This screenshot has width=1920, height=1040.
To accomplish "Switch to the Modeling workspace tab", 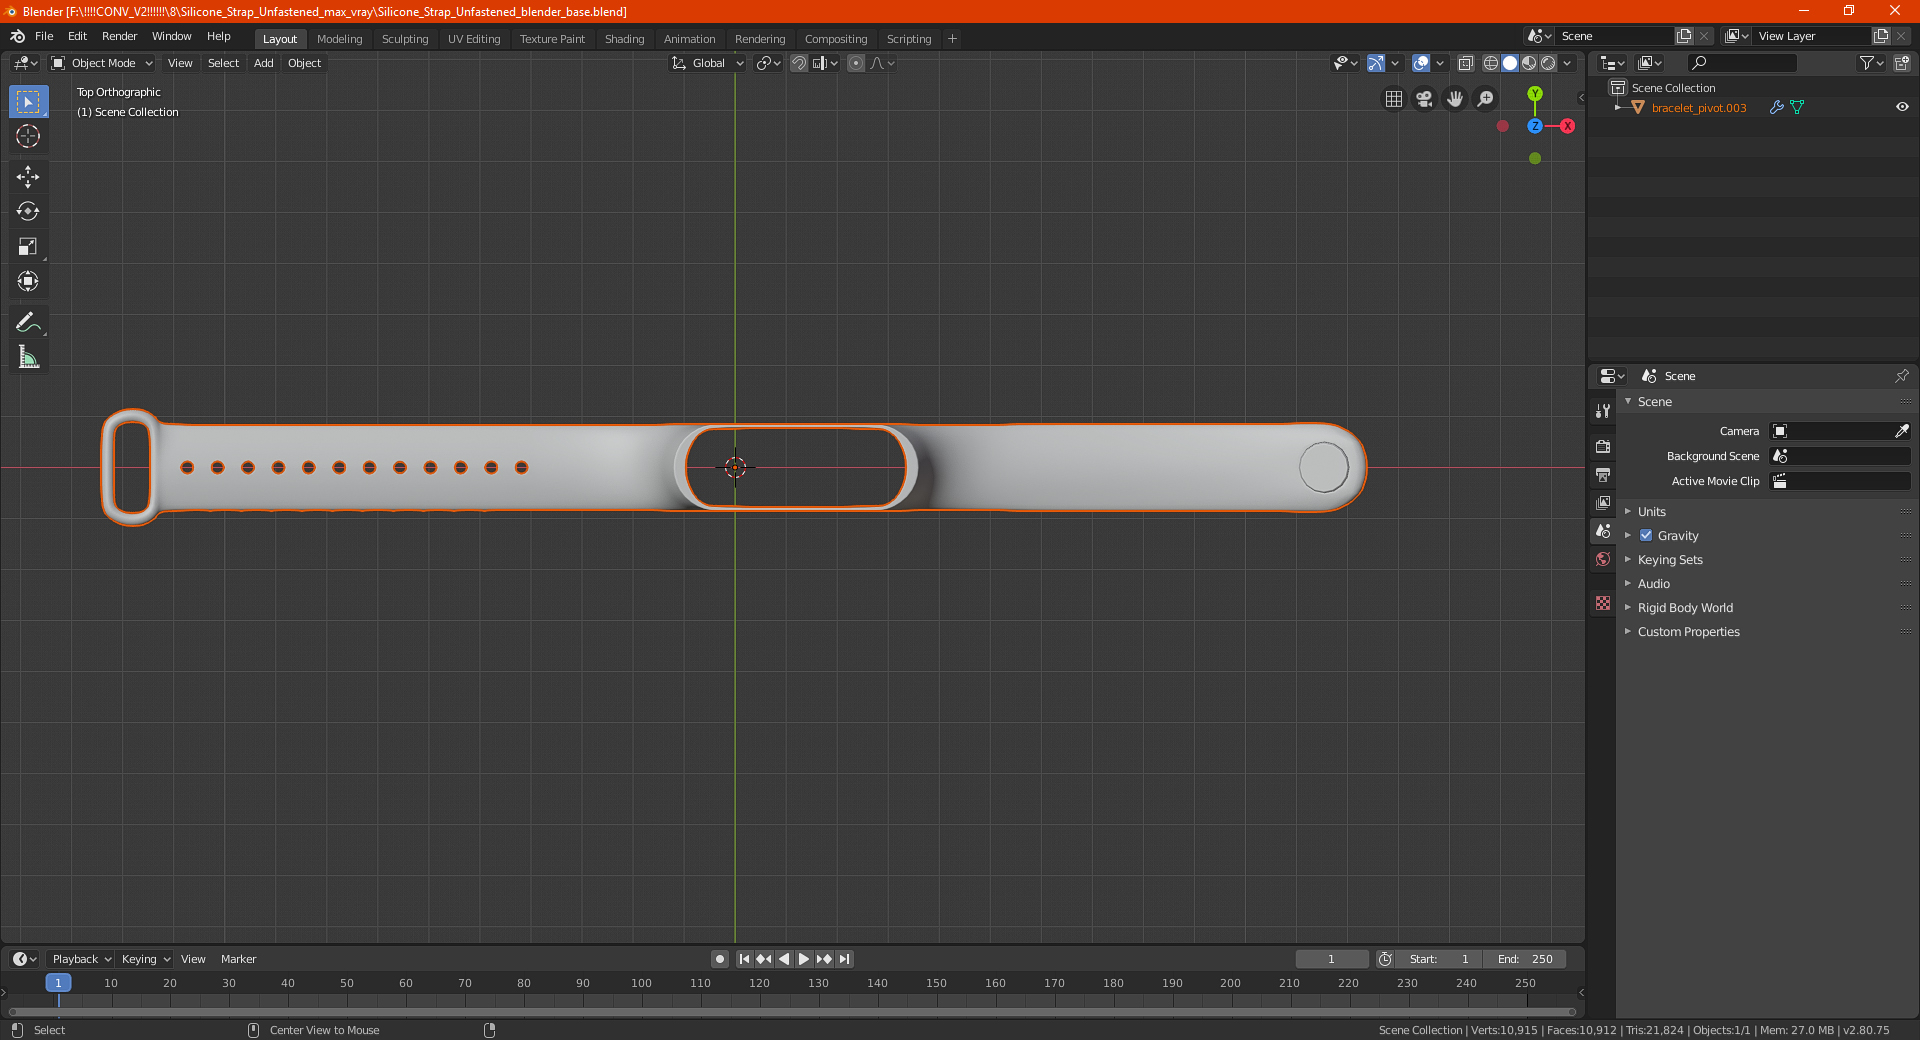I will [x=340, y=39].
